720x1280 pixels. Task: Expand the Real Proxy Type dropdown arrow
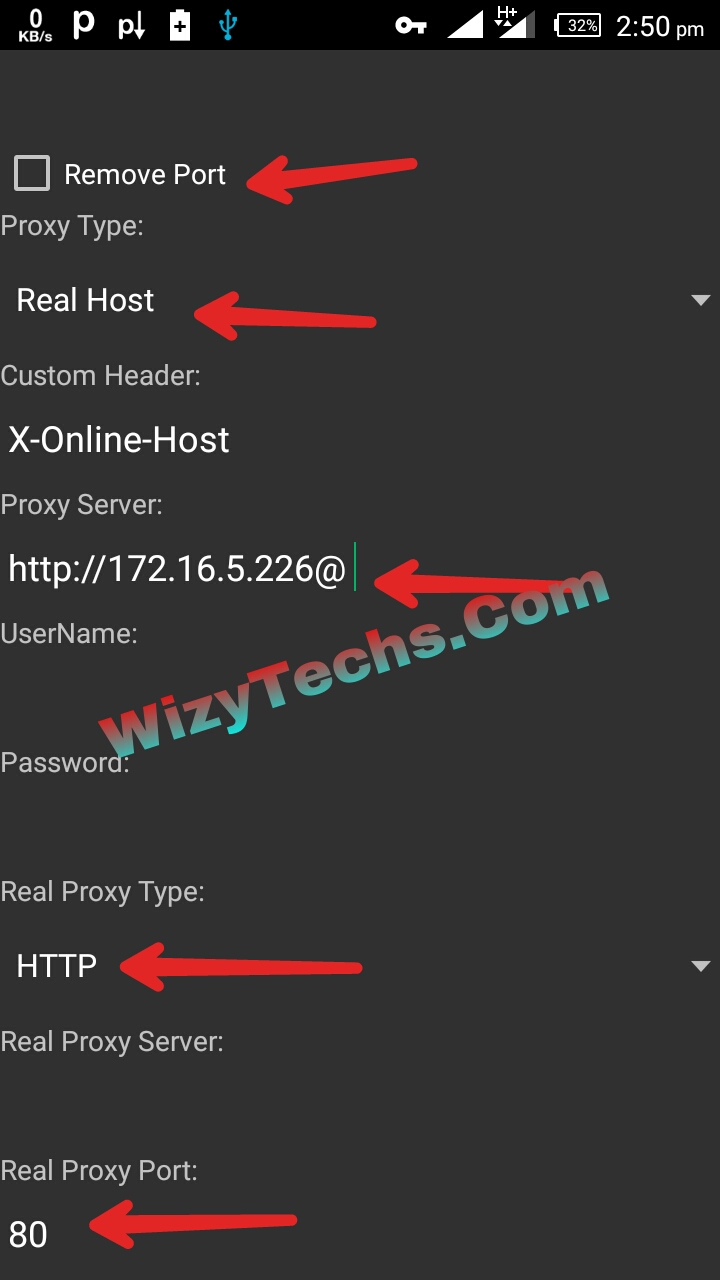click(x=700, y=966)
